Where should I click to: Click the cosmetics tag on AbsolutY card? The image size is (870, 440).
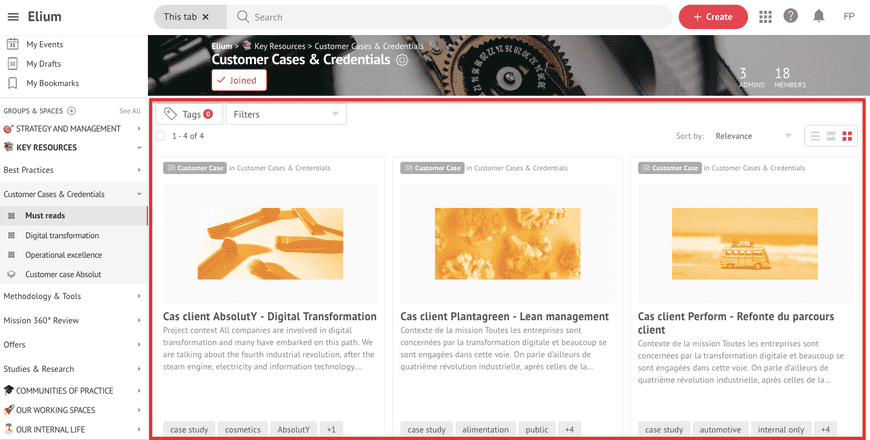pos(242,429)
